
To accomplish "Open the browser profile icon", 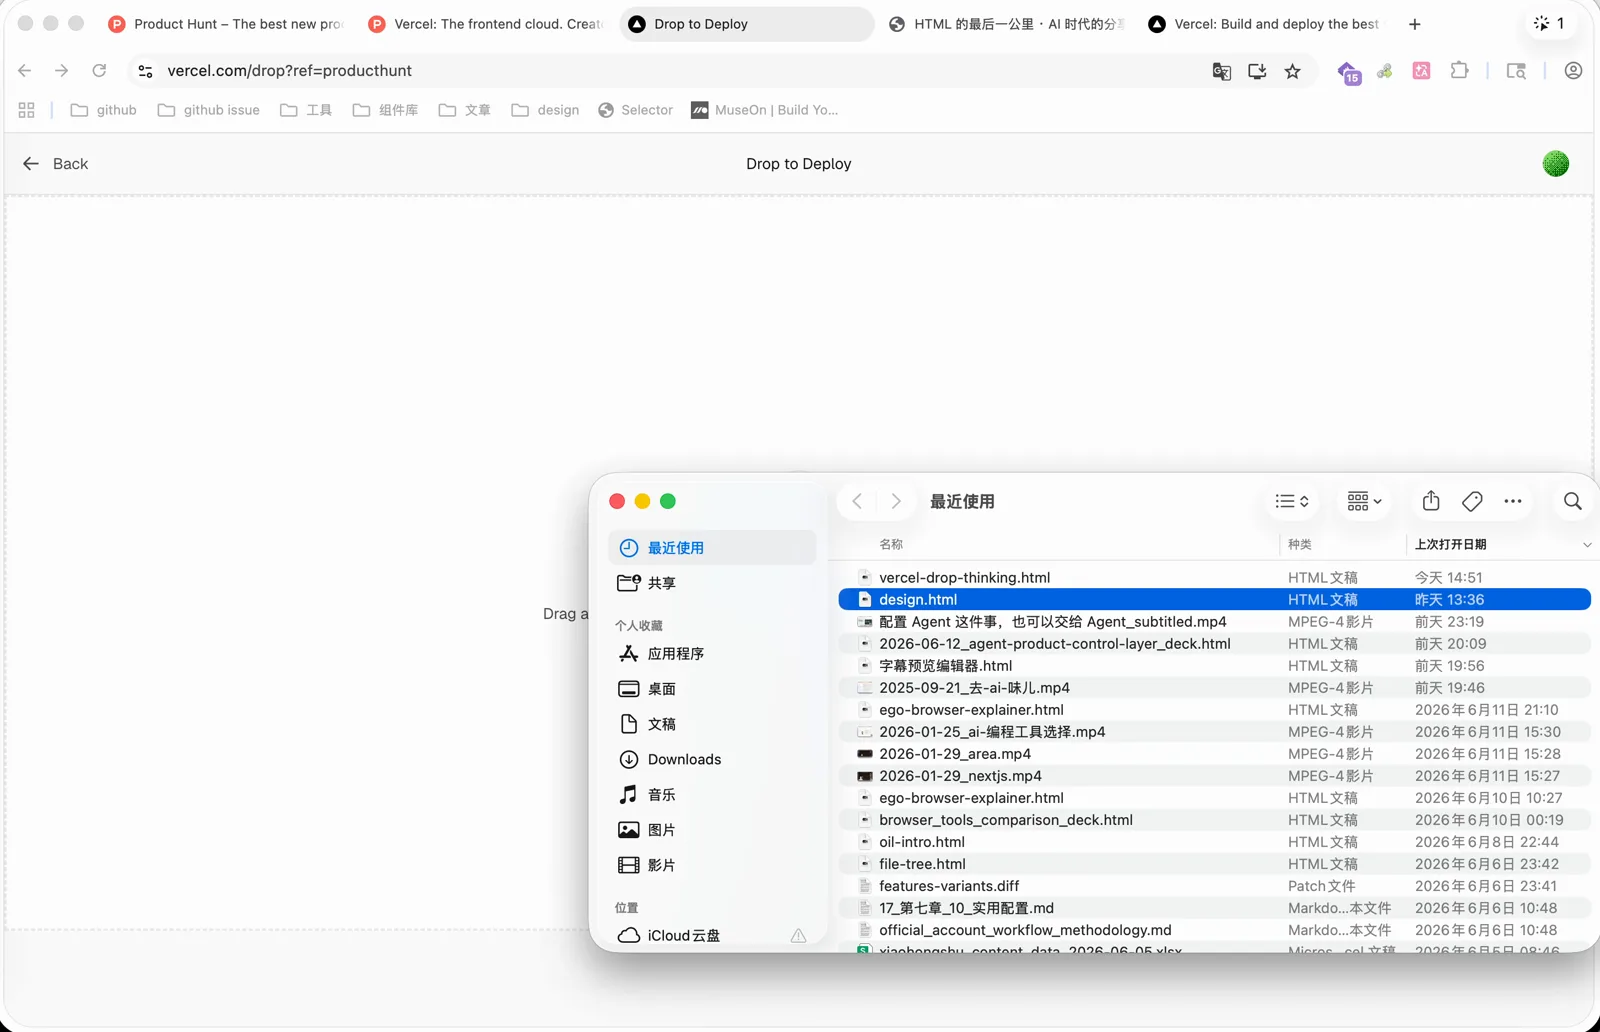I will point(1573,71).
